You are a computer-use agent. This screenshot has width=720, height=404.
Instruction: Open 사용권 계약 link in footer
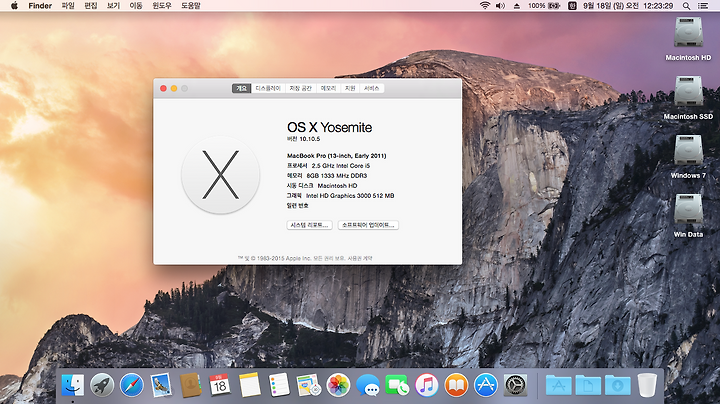(x=360, y=258)
